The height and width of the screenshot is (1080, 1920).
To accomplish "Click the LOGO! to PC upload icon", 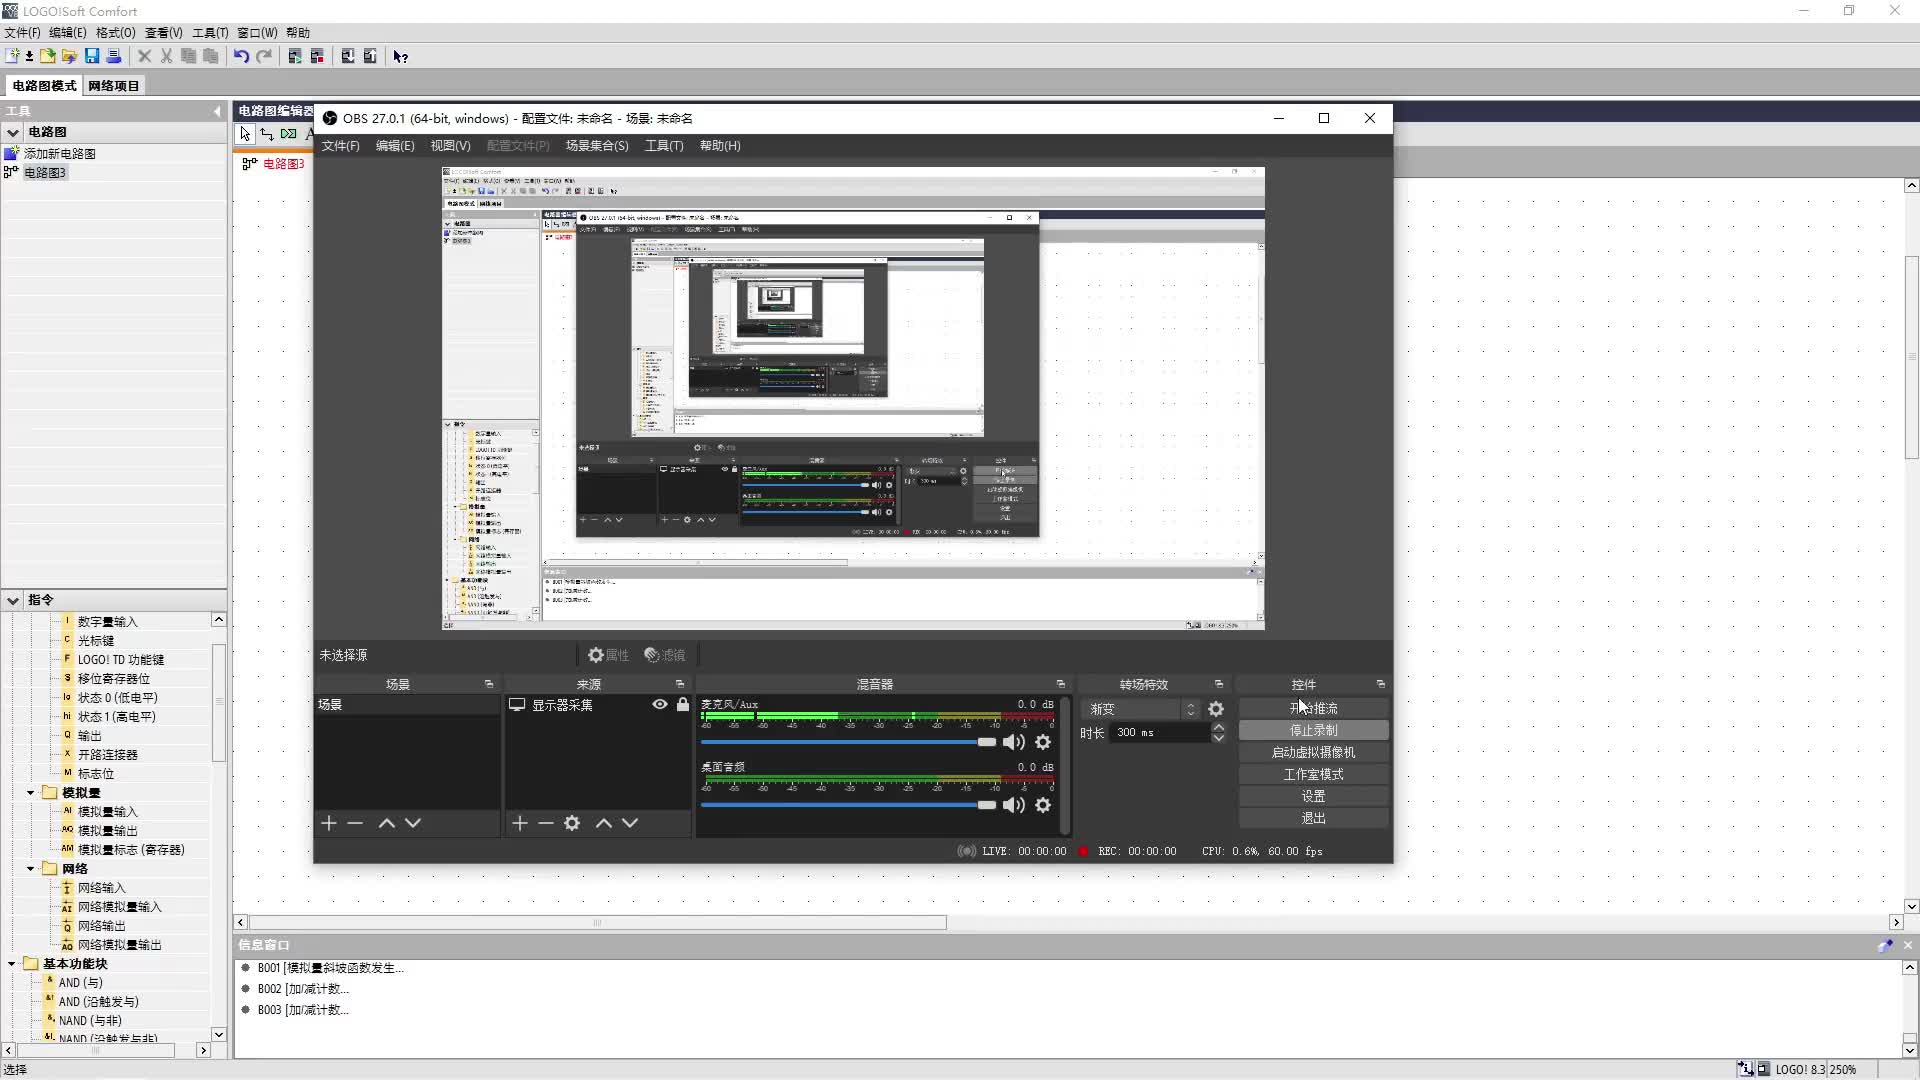I will tap(370, 56).
